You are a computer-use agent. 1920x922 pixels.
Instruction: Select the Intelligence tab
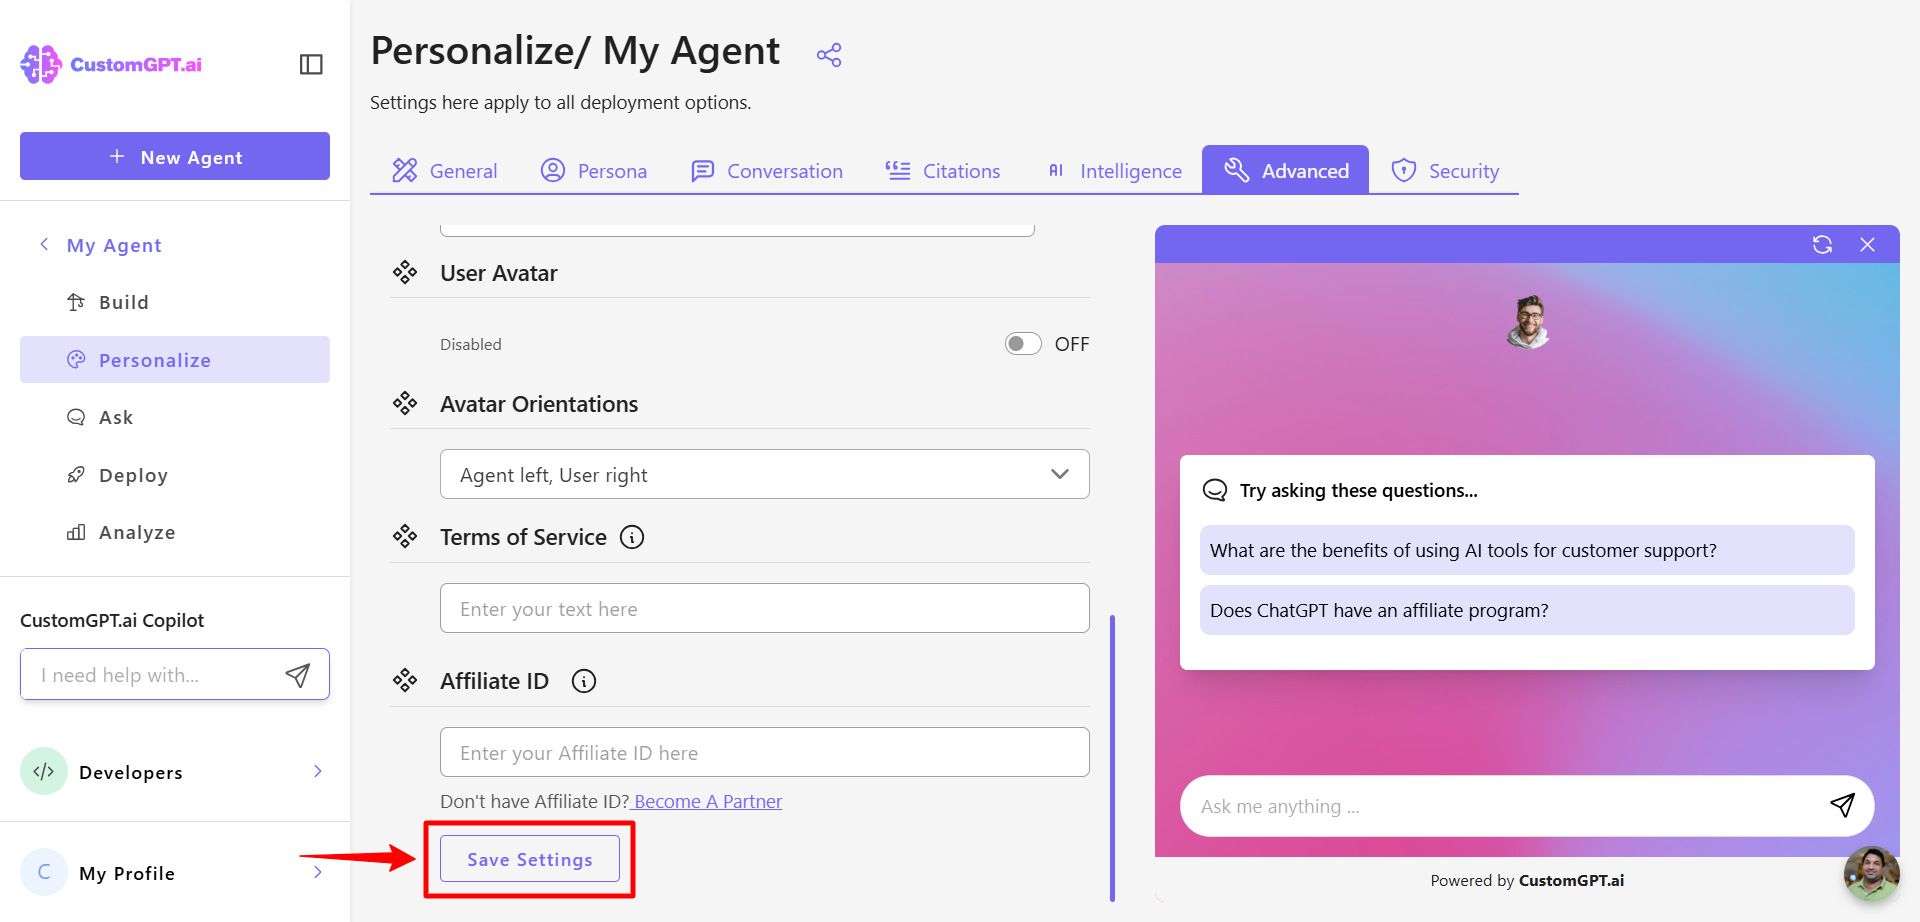tap(1113, 171)
